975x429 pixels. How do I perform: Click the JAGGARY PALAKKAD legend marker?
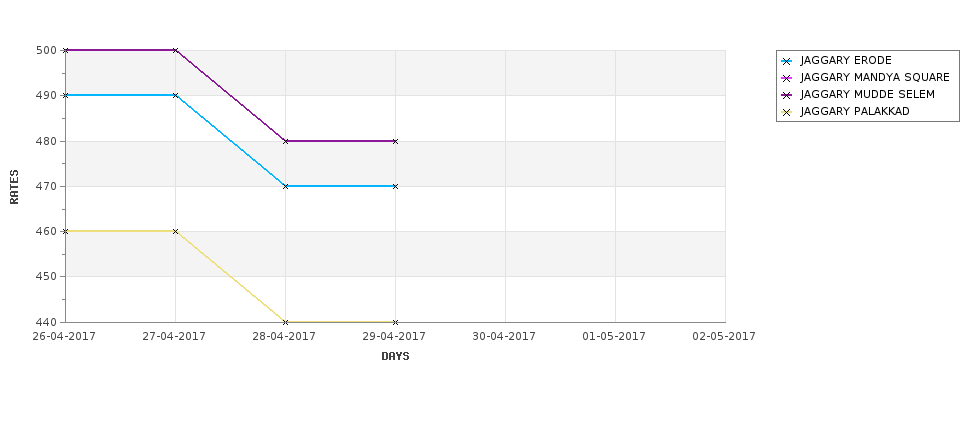coord(787,112)
